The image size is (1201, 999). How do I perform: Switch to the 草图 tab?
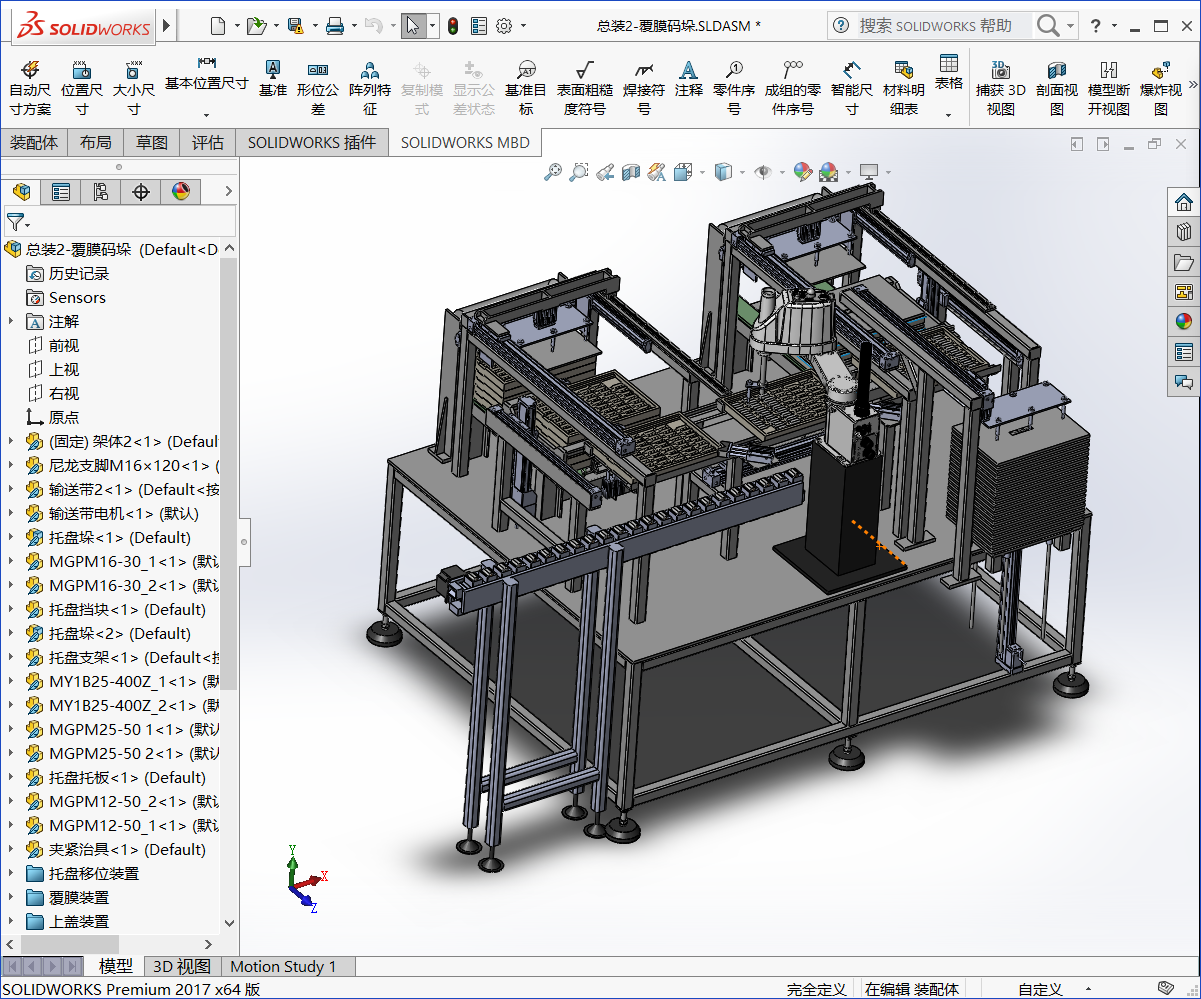(x=152, y=143)
